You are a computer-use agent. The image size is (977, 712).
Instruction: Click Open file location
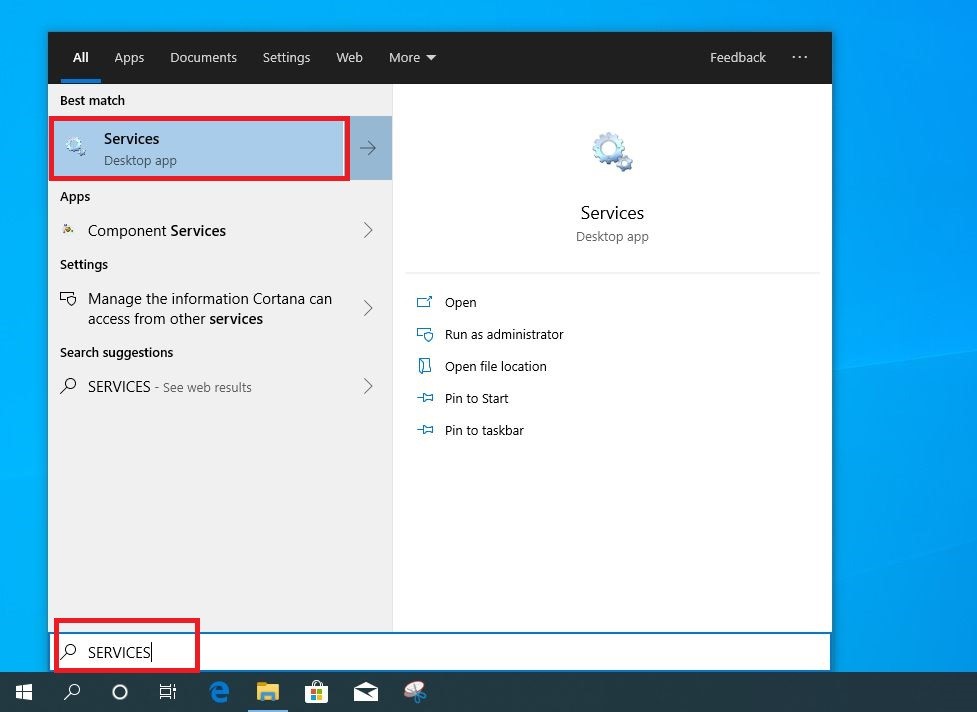495,366
